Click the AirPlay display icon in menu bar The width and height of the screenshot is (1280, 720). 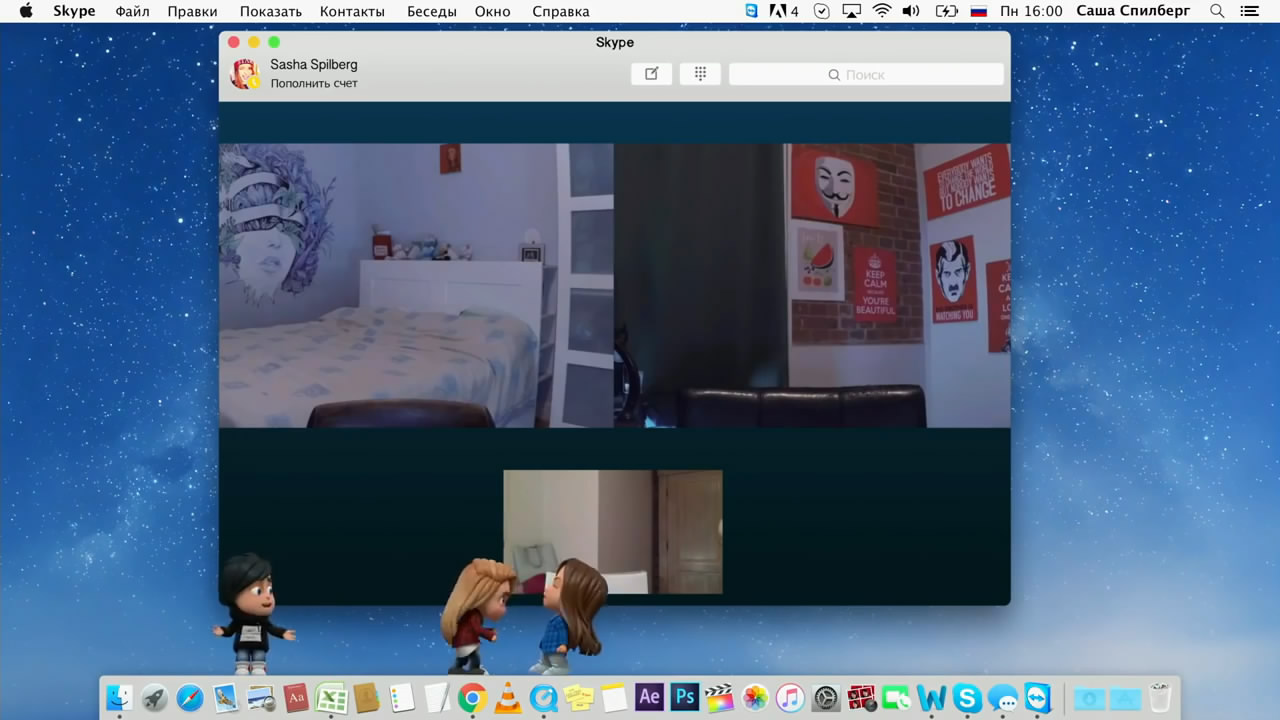point(851,12)
